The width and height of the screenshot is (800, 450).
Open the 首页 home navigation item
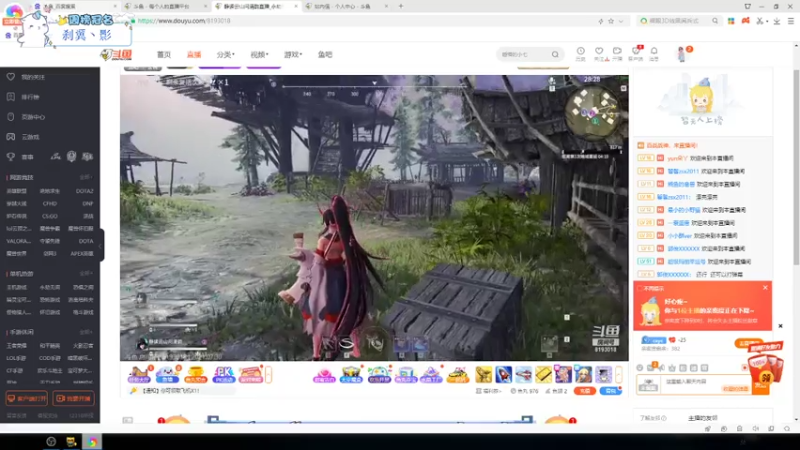[164, 55]
